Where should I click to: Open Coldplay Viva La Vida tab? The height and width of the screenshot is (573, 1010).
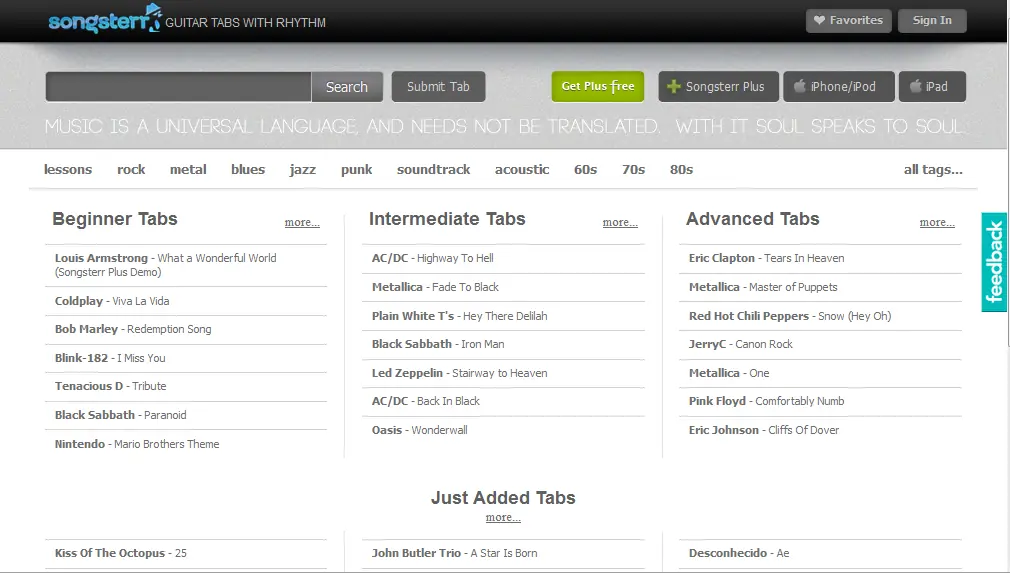[112, 301]
